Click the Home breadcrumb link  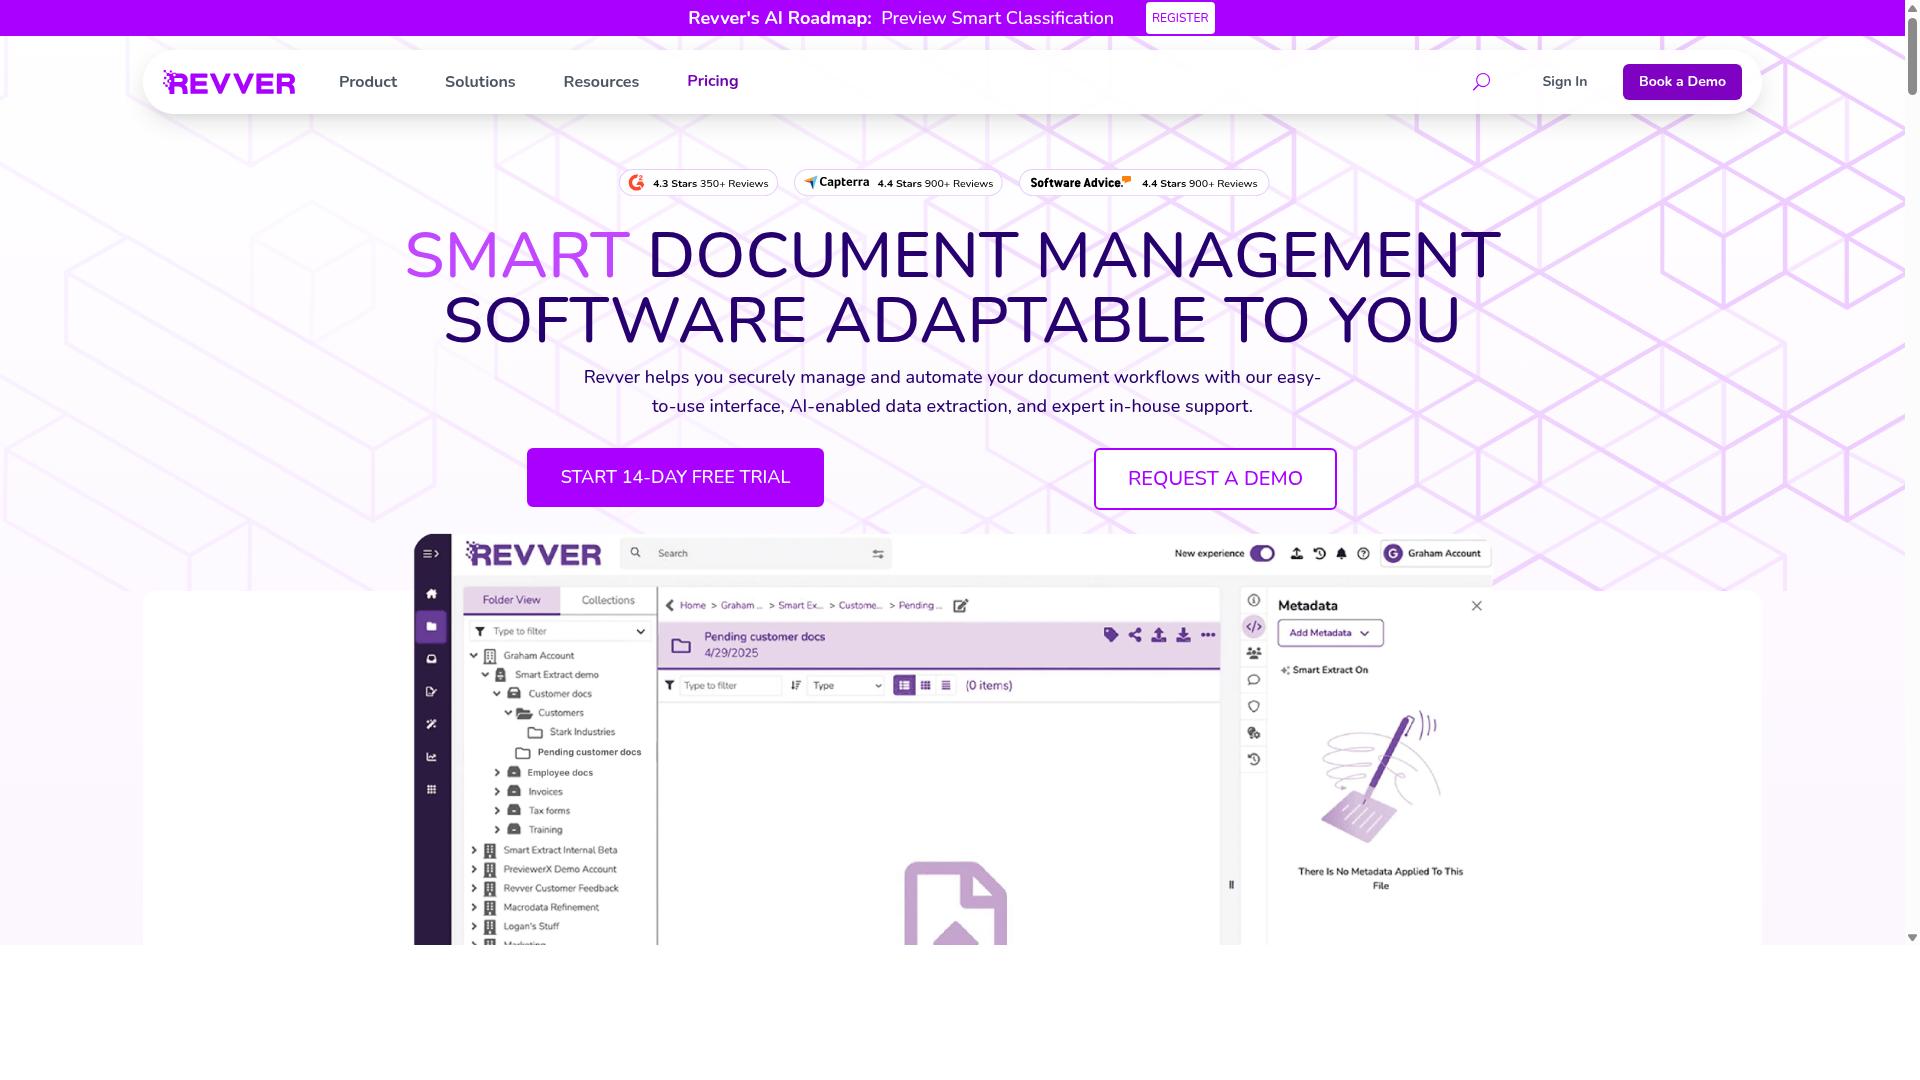[x=693, y=606]
